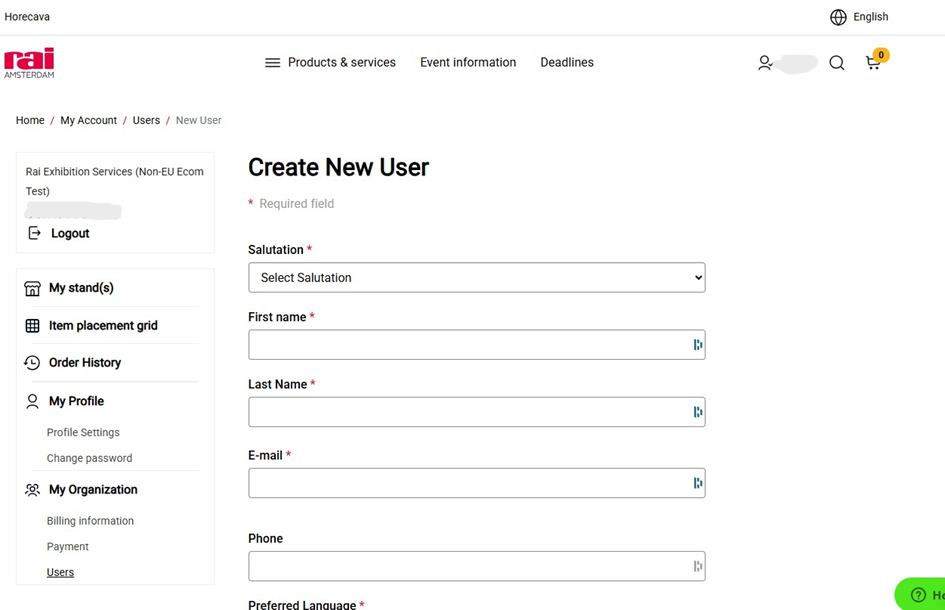The width and height of the screenshot is (945, 610).
Task: Click the Logout link
Action: point(70,234)
